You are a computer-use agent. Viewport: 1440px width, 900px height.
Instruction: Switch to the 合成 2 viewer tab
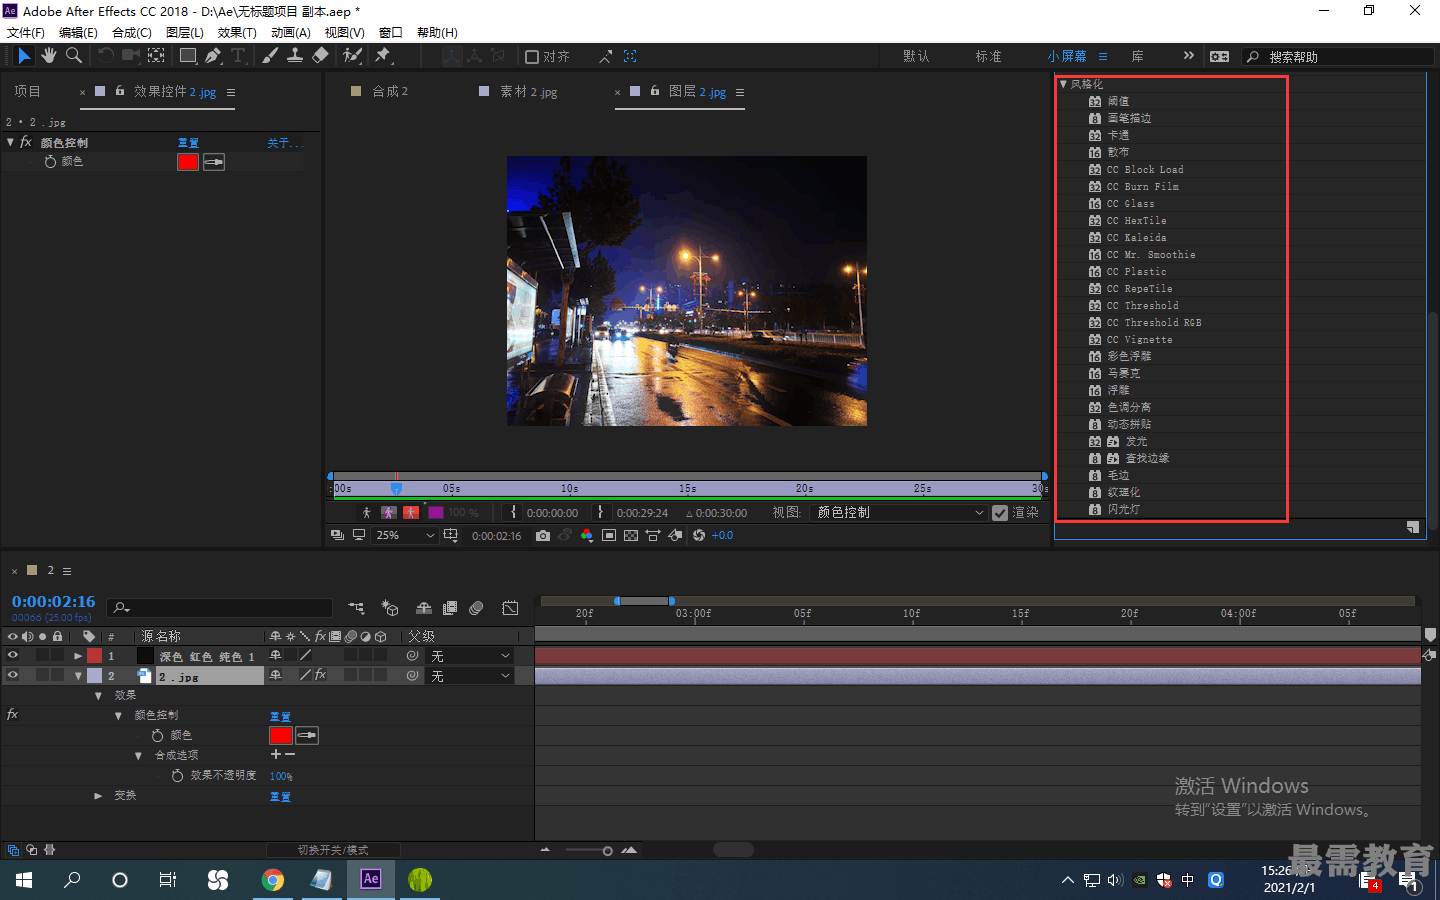pos(390,92)
